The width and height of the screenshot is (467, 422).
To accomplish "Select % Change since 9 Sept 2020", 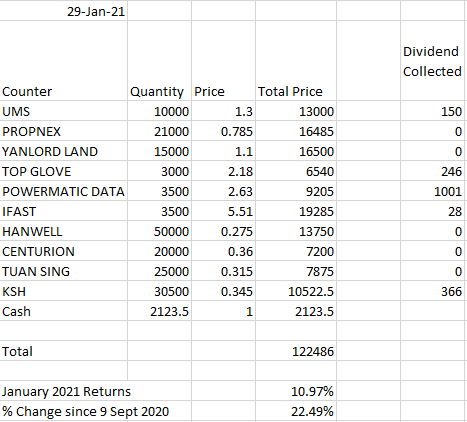I will pos(86,411).
